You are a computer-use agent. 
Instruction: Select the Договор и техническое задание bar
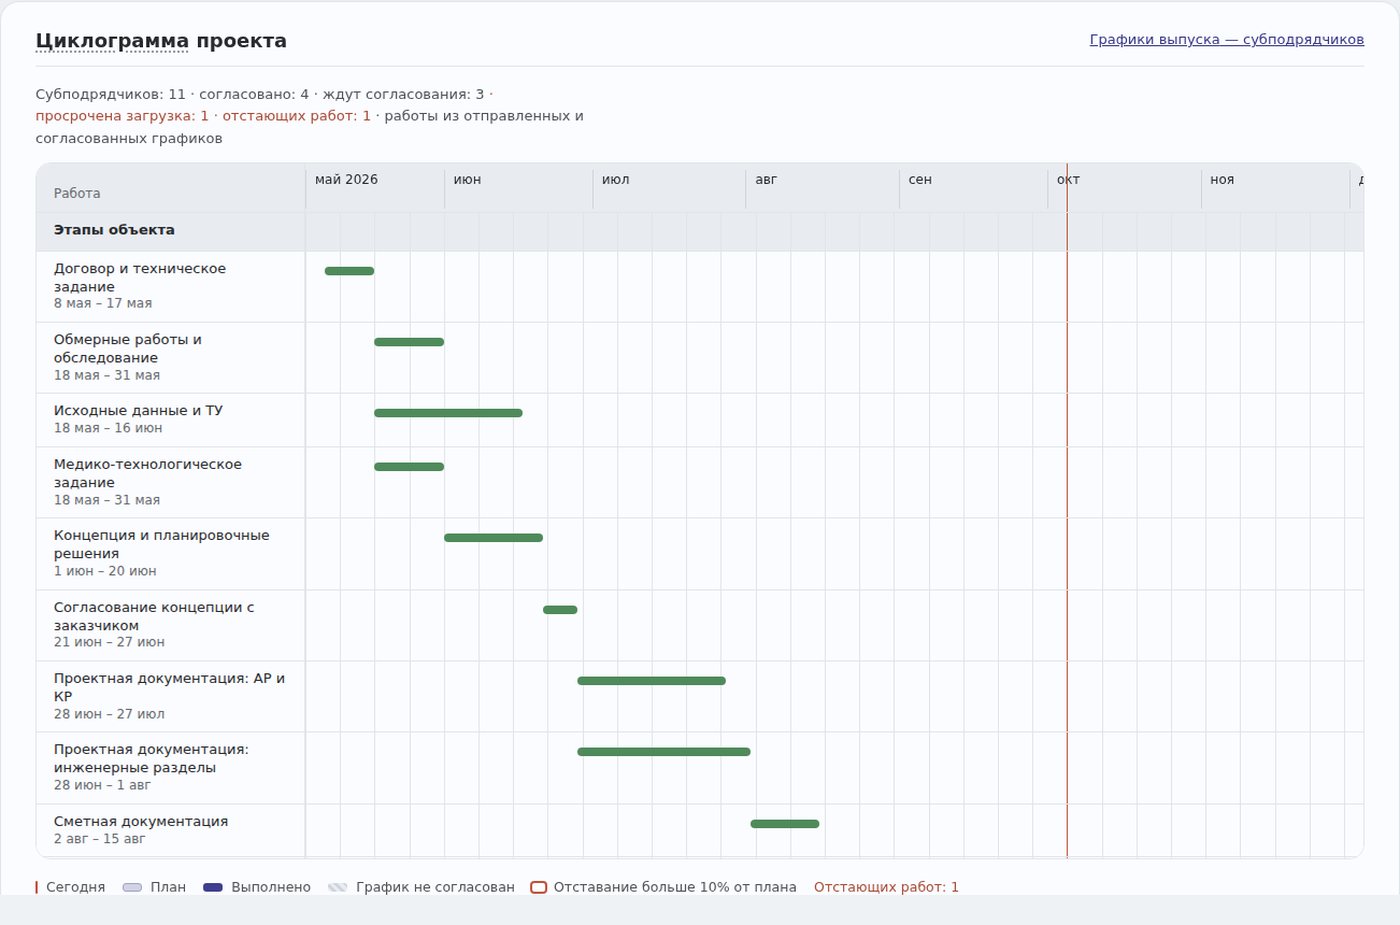point(349,271)
